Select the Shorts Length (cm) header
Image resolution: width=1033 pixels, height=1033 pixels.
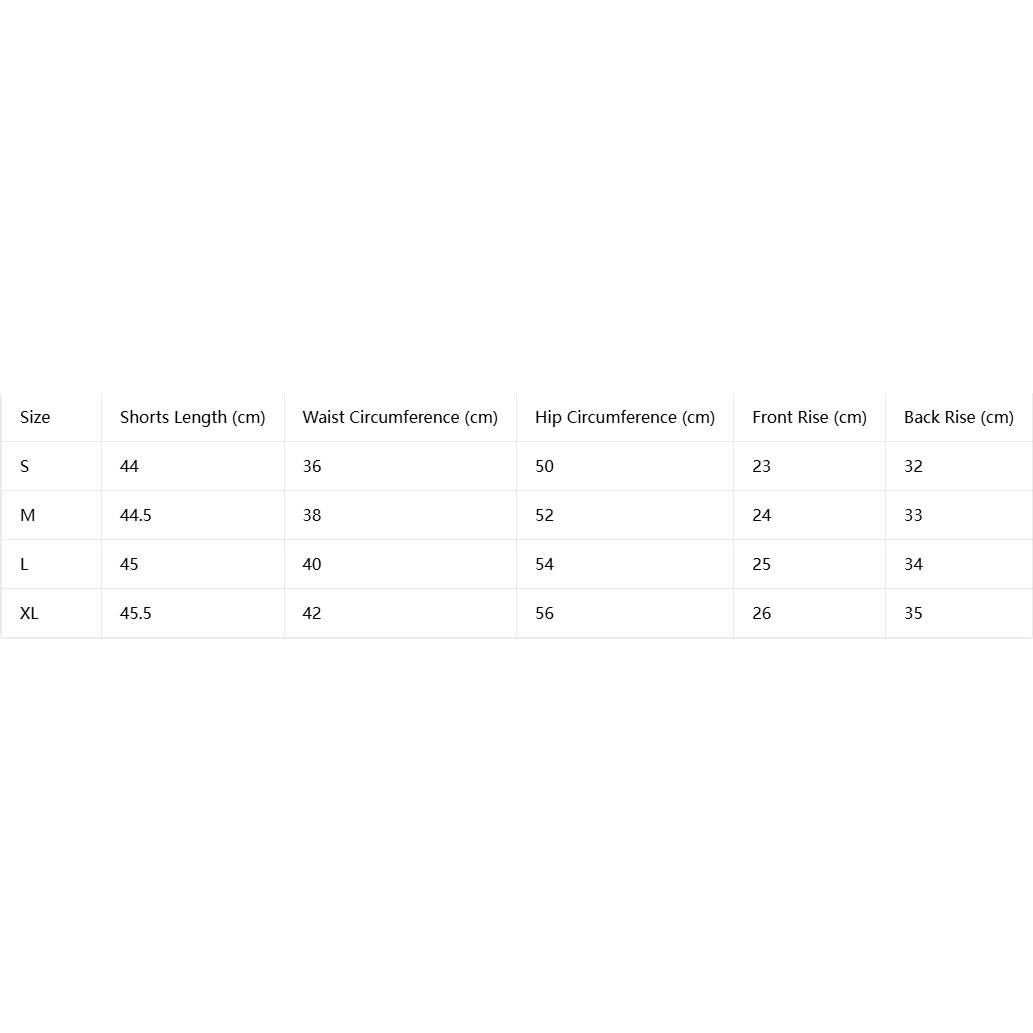(192, 418)
